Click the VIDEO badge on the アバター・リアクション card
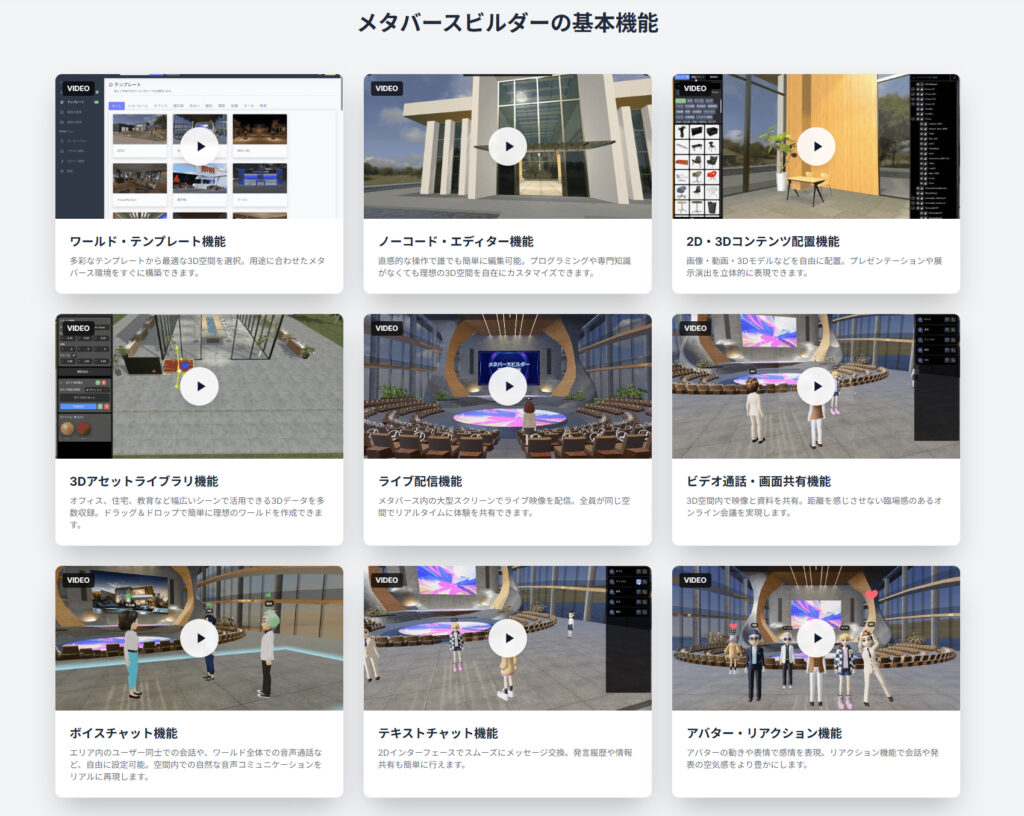Image resolution: width=1024 pixels, height=816 pixels. [x=695, y=580]
